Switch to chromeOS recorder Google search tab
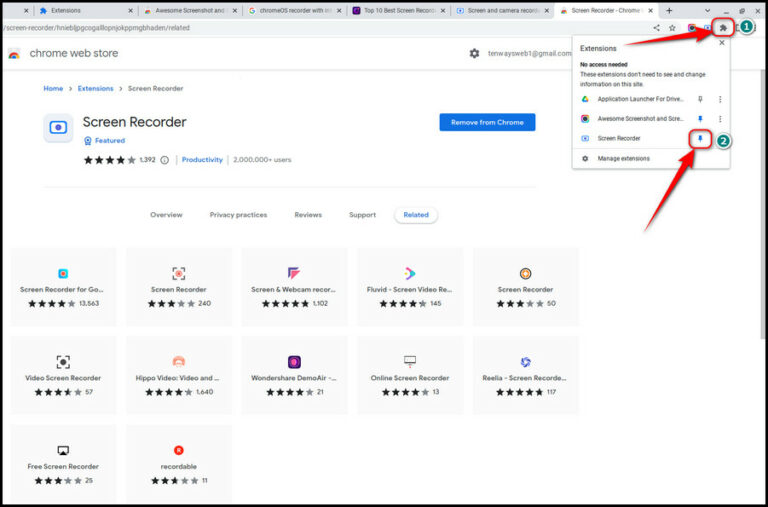The height and width of the screenshot is (507, 768). pyautogui.click(x=294, y=10)
